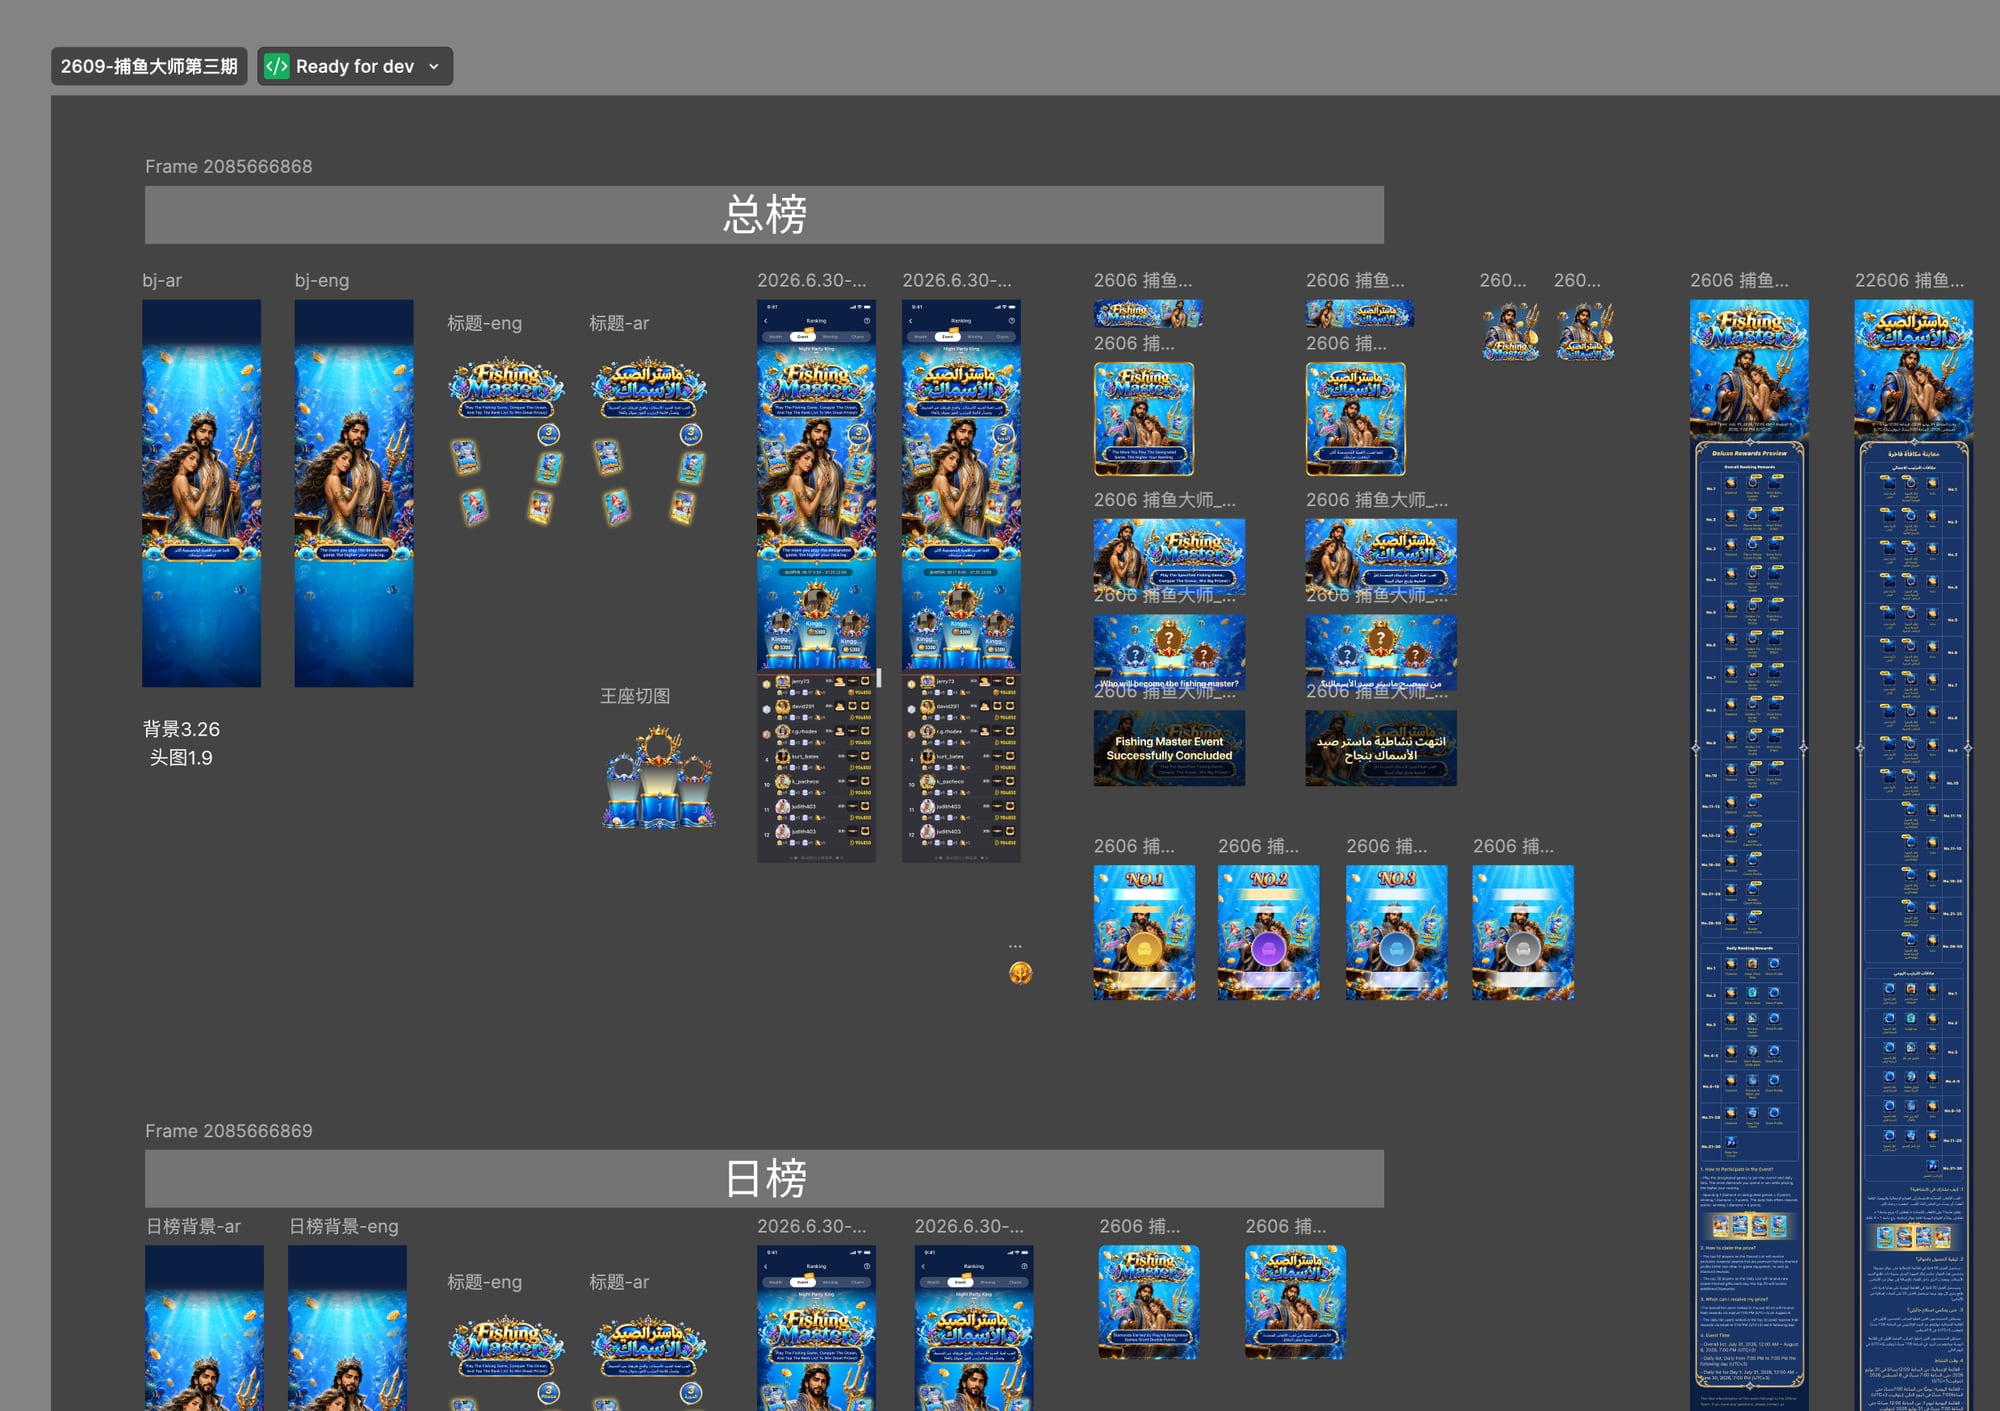Select the section title 2609-捕鱼大师第三期
This screenshot has width=2000, height=1411.
pyautogui.click(x=149, y=66)
